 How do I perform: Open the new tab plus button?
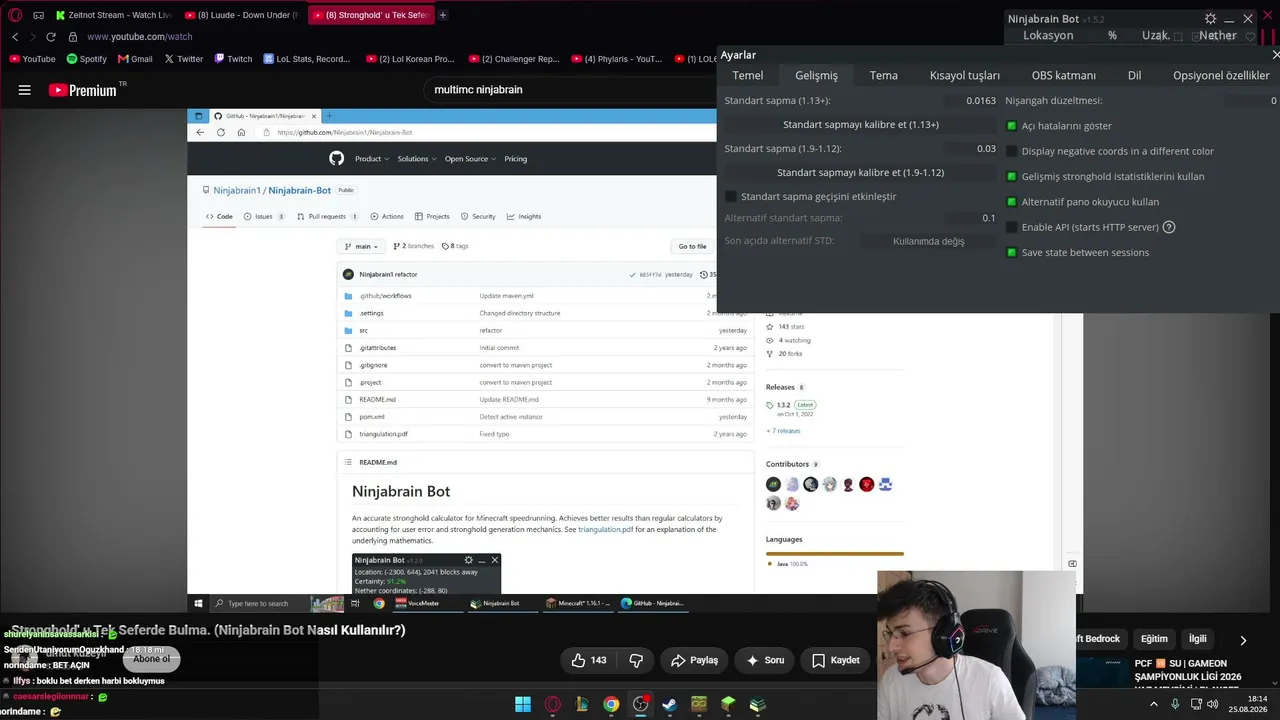point(443,15)
